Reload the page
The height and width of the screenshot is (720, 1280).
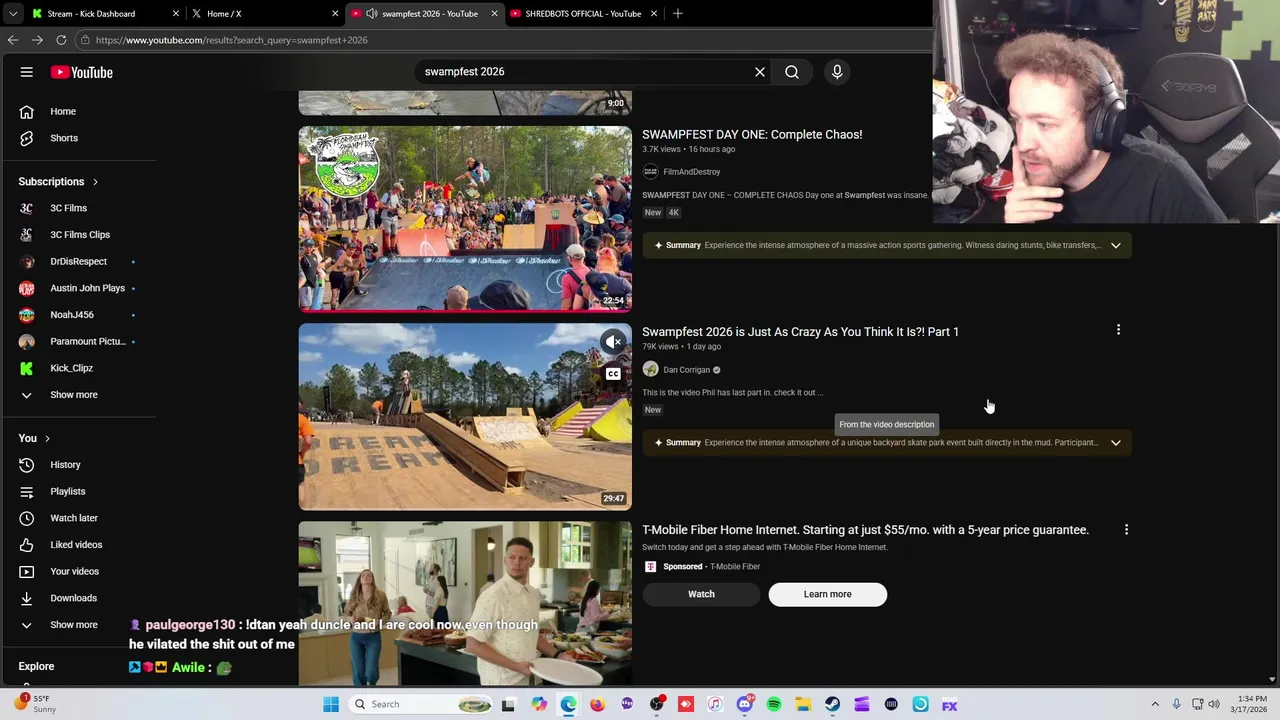point(61,40)
